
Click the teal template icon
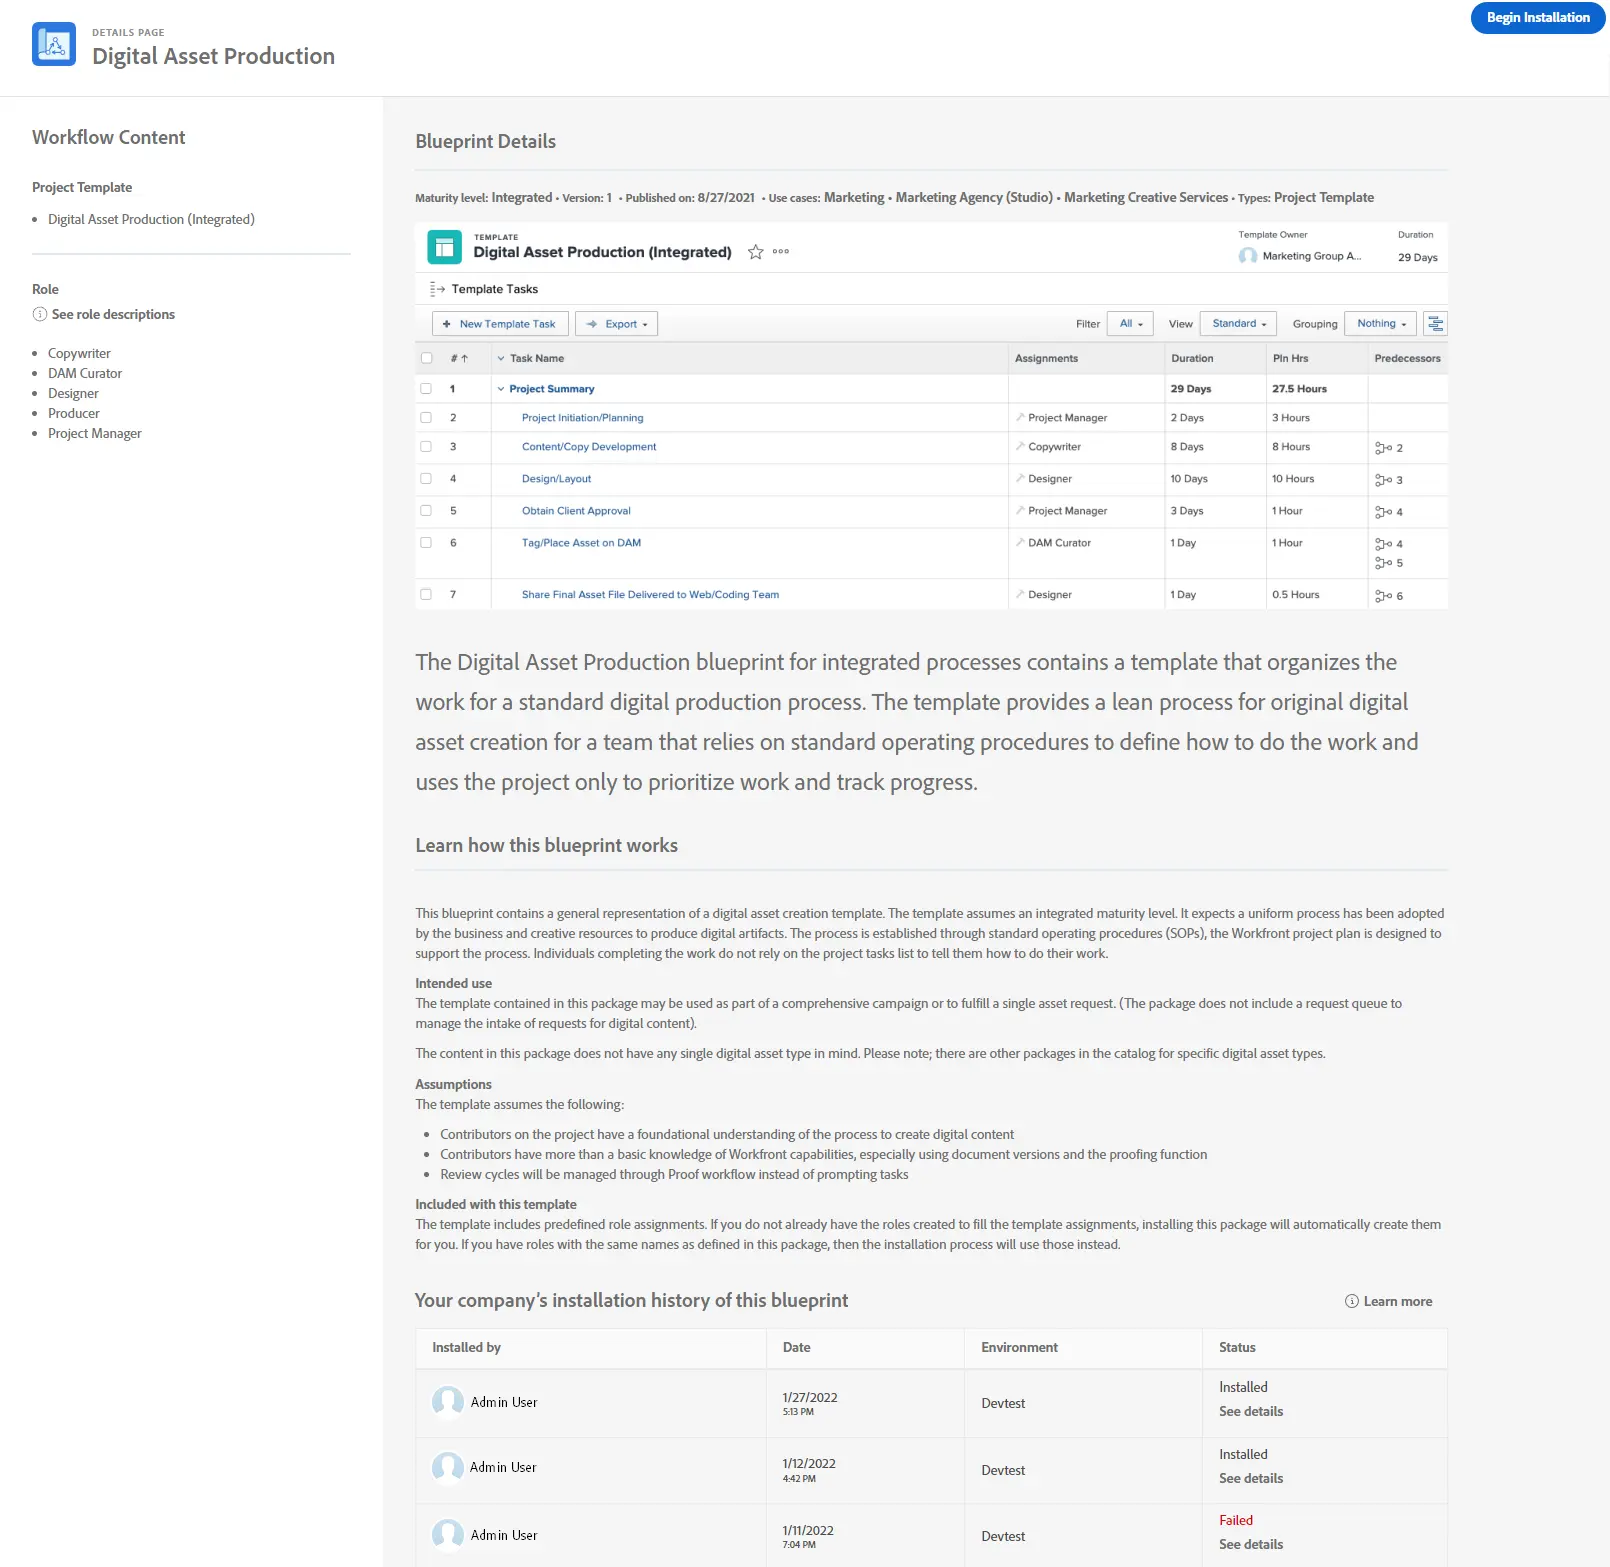(444, 247)
